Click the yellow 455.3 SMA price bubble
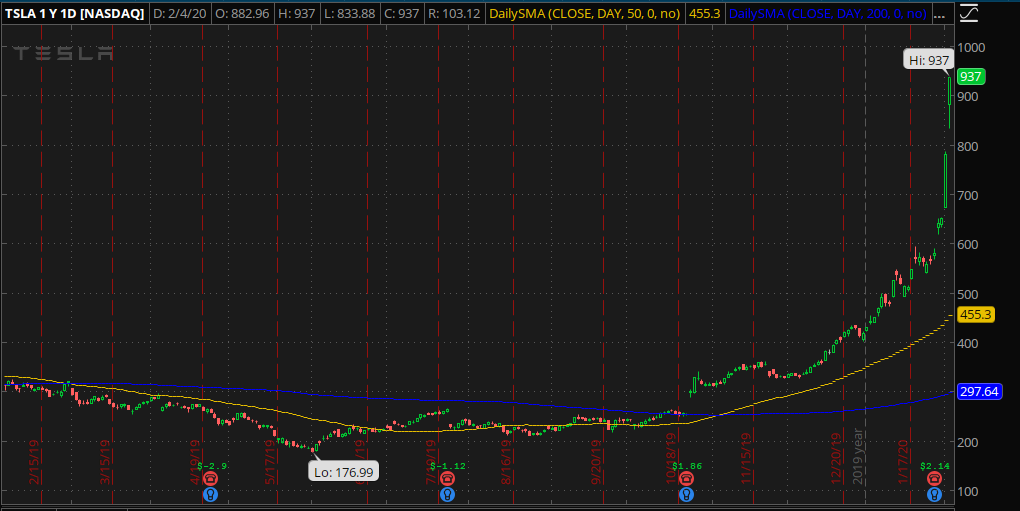The height and width of the screenshot is (511, 1020). coord(975,315)
